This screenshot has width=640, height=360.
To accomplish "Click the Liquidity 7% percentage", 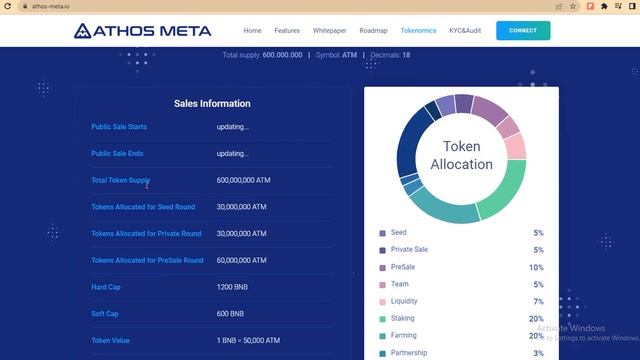I will click(x=538, y=302).
